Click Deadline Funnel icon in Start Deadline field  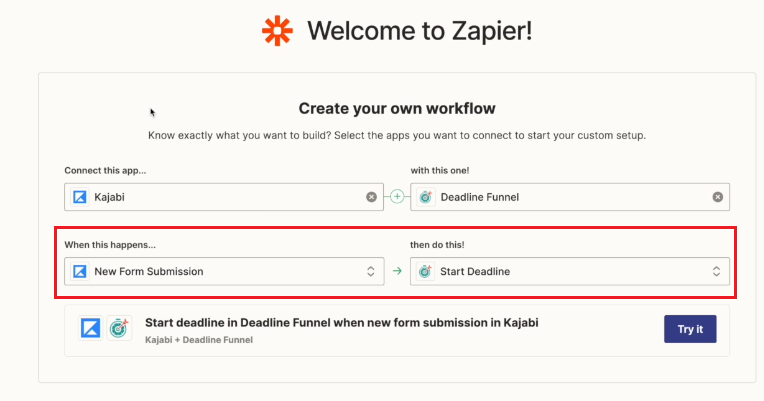pyautogui.click(x=425, y=271)
